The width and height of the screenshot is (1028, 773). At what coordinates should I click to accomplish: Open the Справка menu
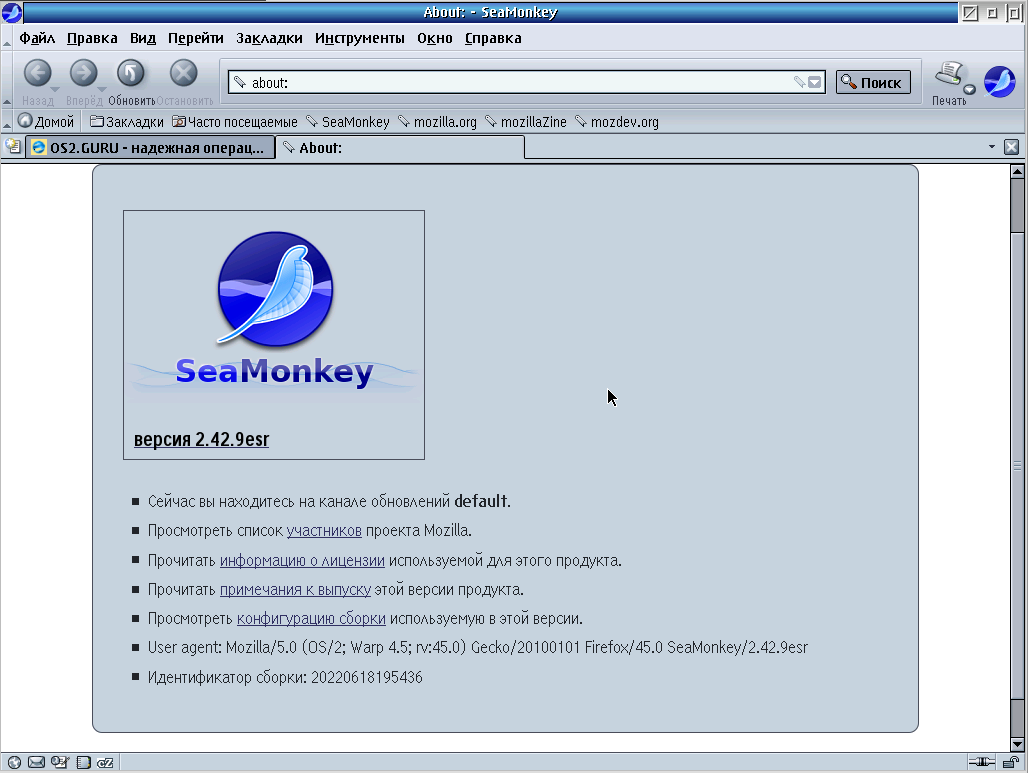click(x=493, y=39)
